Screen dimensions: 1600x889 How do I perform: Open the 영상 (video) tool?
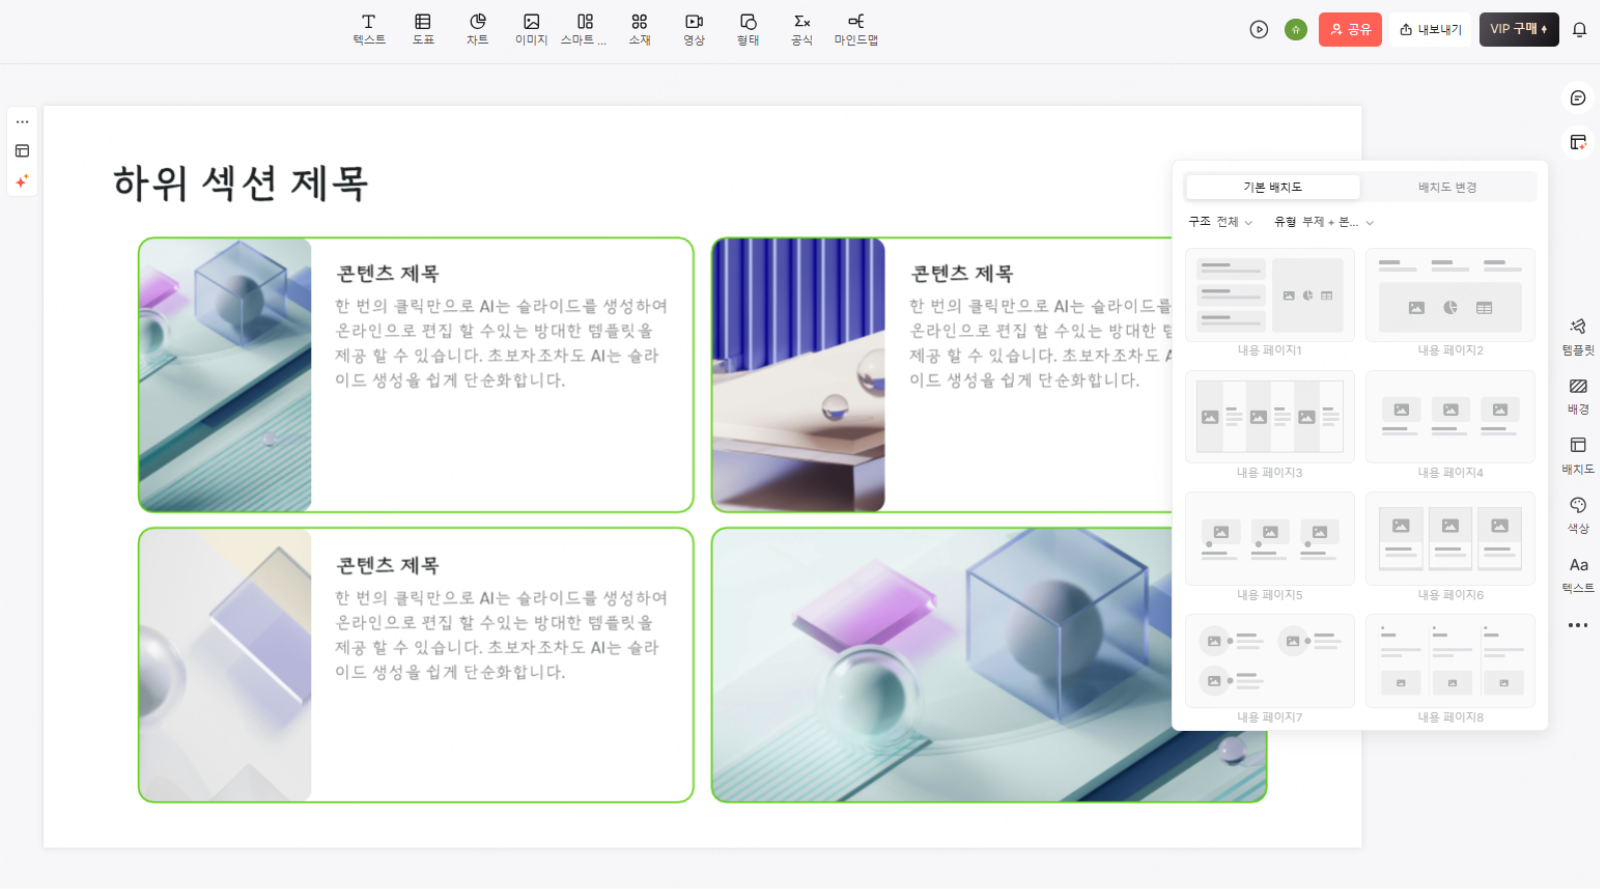point(694,29)
